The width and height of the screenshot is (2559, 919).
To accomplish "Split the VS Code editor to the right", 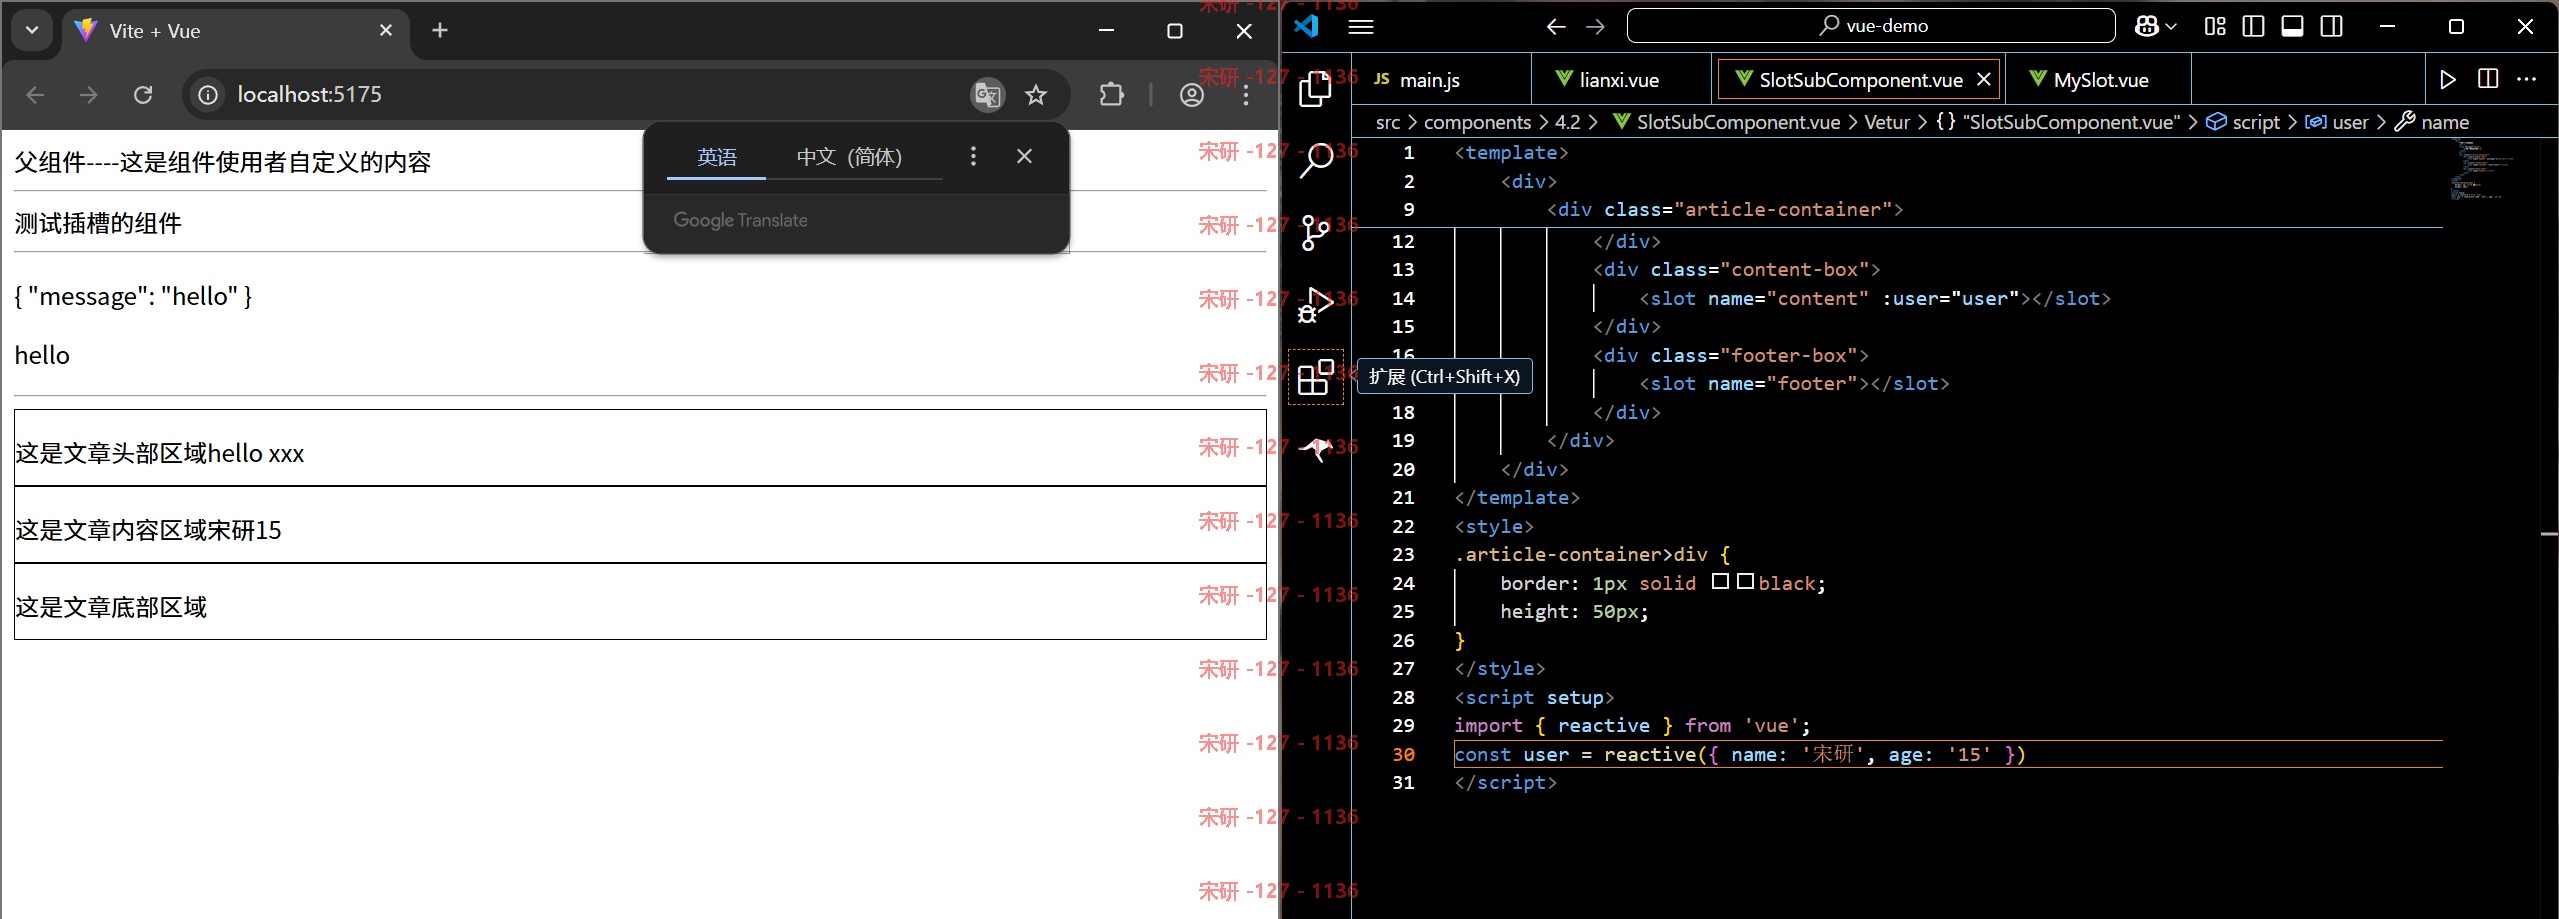I will pos(2488,79).
